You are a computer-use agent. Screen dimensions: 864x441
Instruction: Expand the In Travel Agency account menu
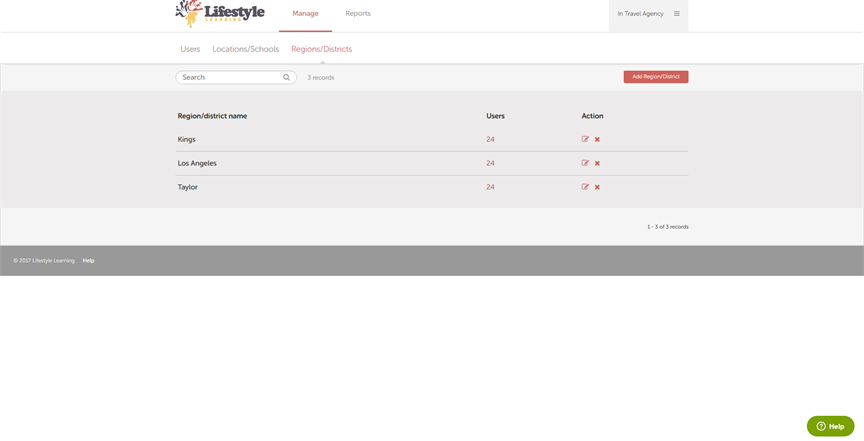[x=640, y=14]
